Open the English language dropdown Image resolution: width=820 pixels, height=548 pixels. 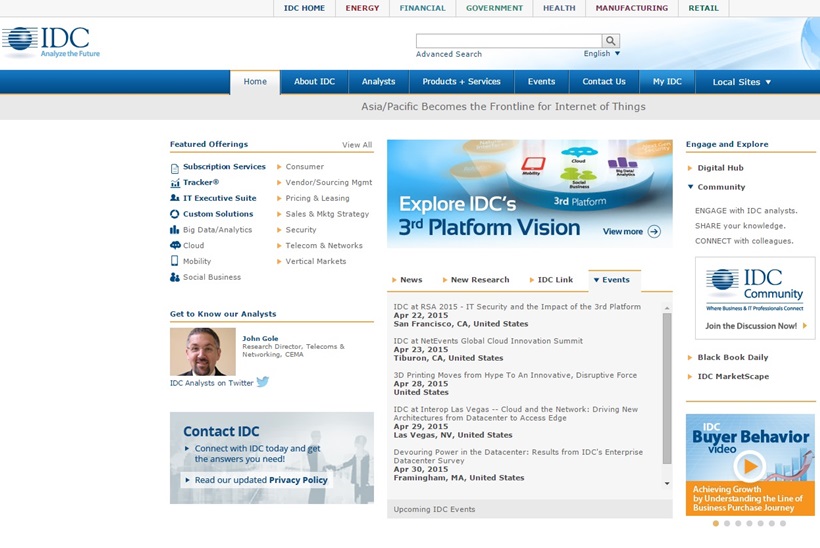point(602,53)
